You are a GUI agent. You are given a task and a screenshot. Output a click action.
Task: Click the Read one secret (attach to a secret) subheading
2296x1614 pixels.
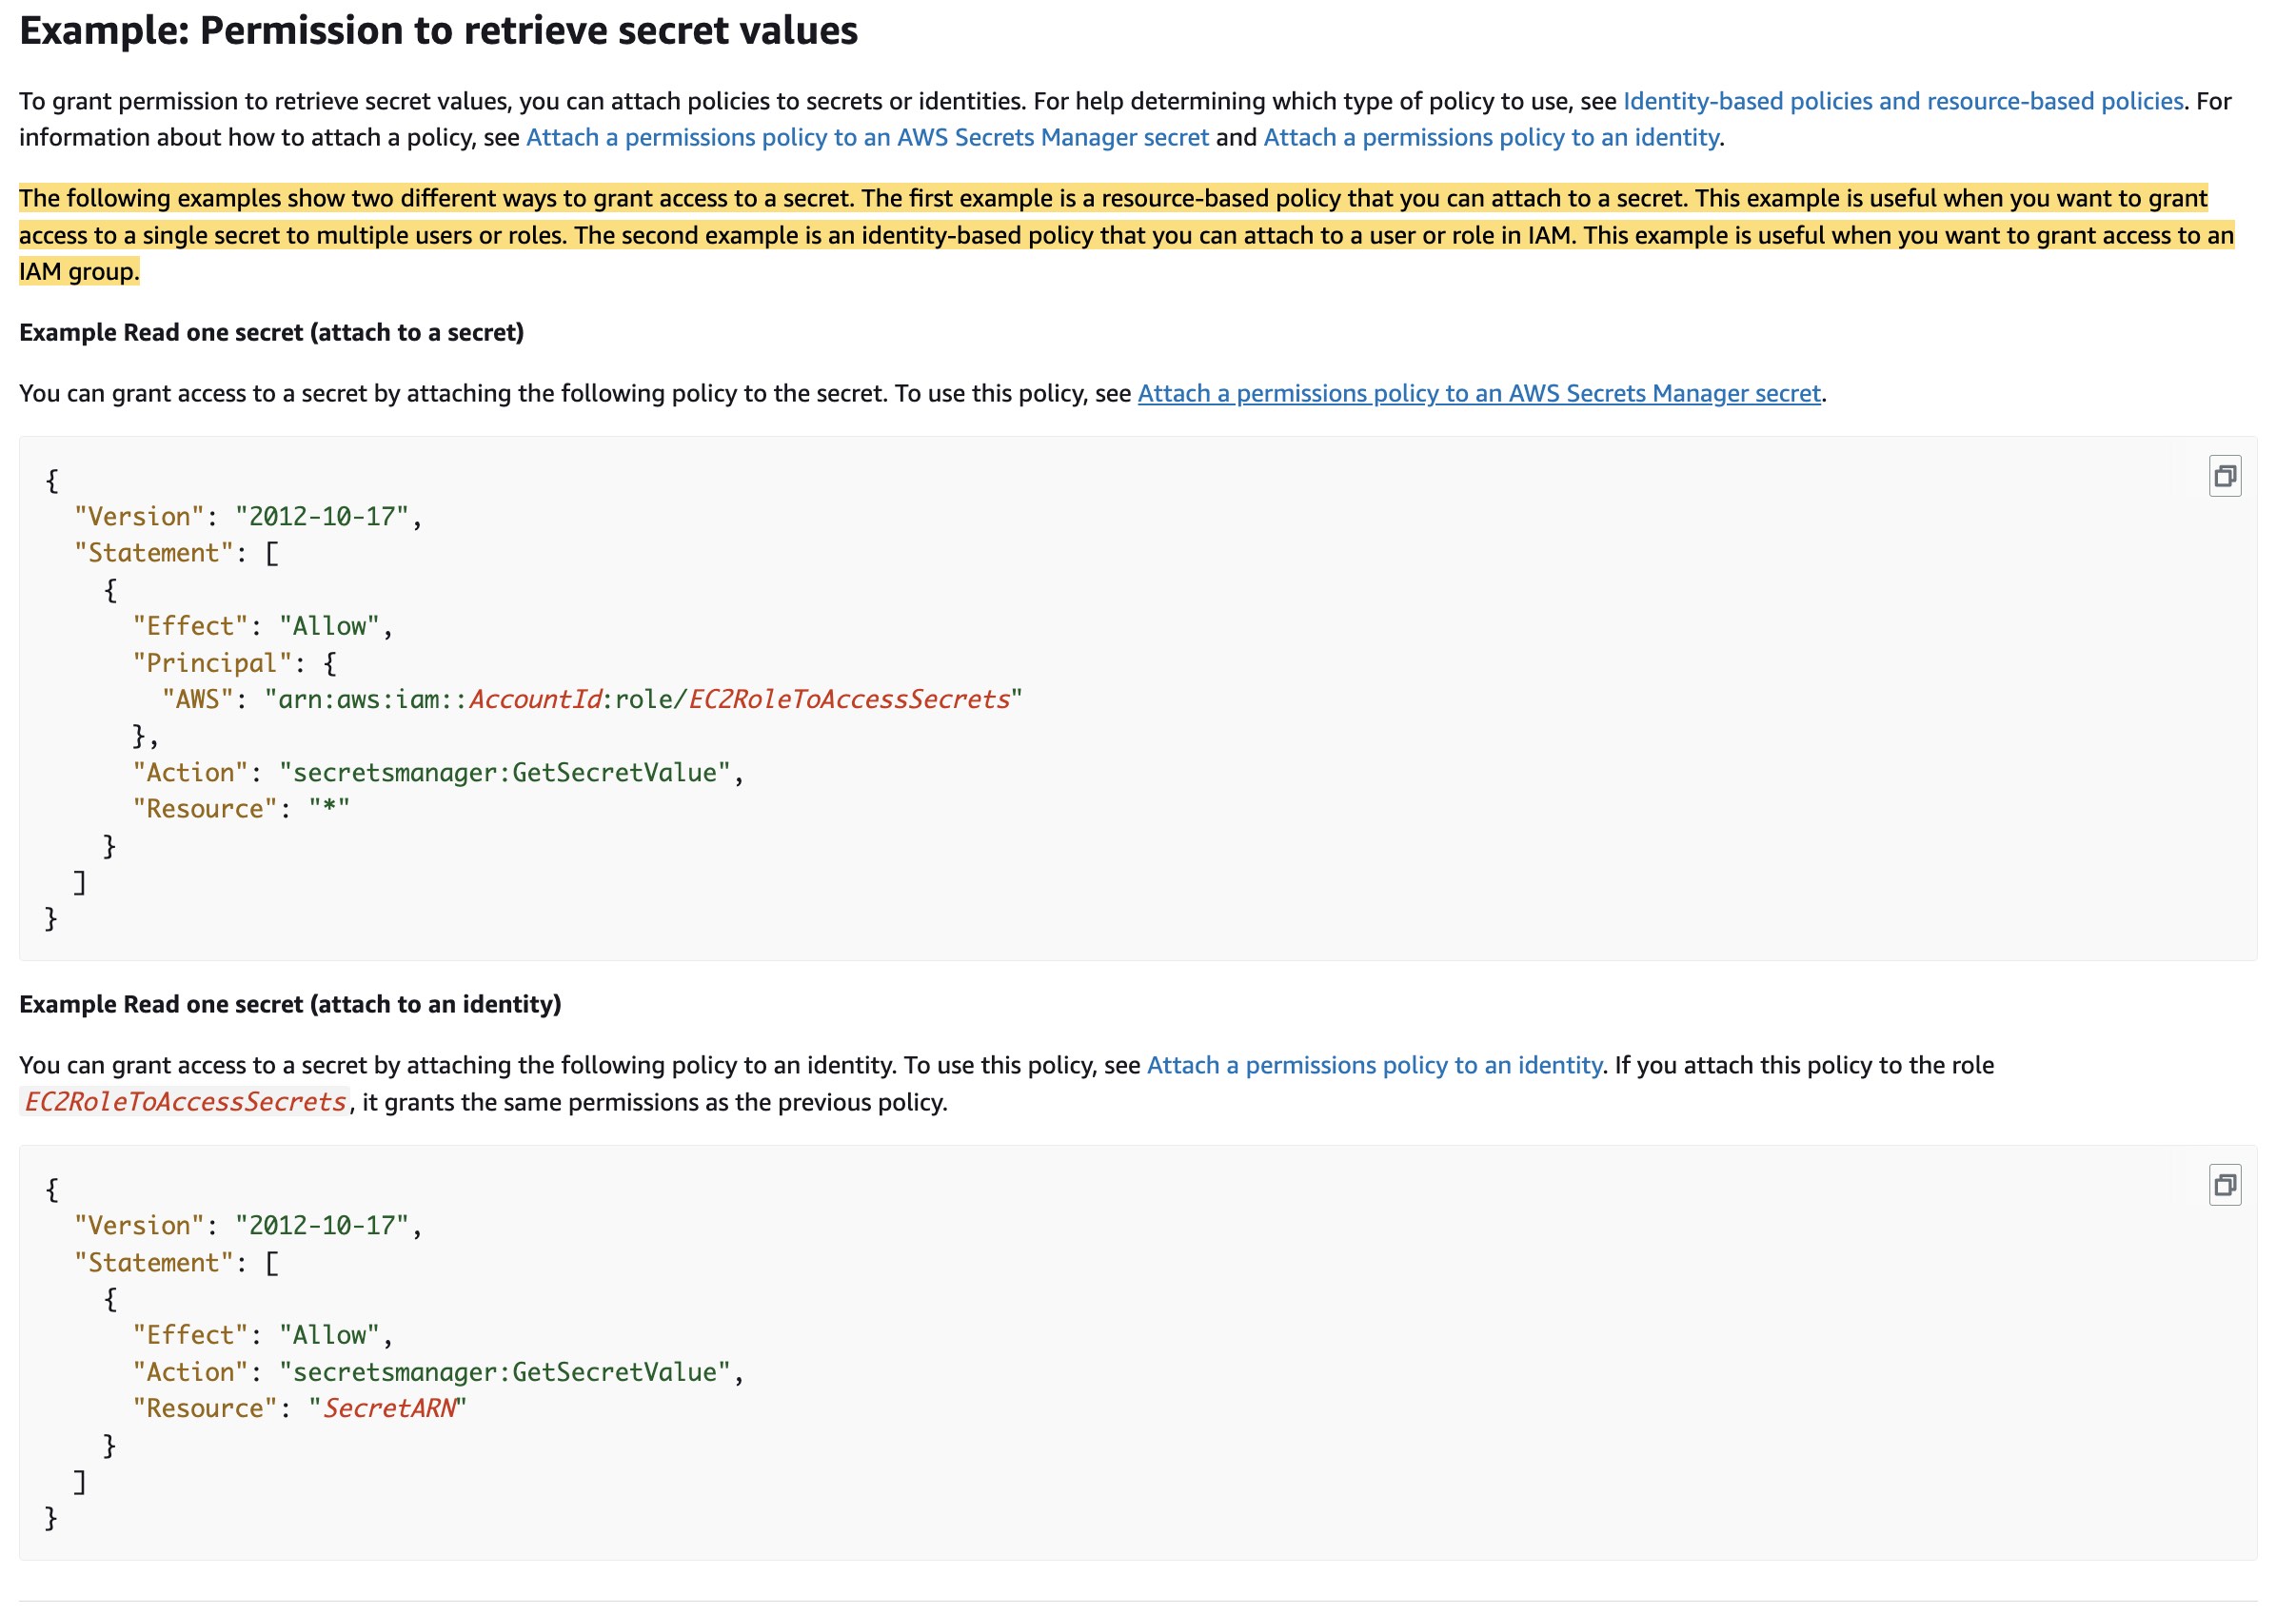coord(271,332)
